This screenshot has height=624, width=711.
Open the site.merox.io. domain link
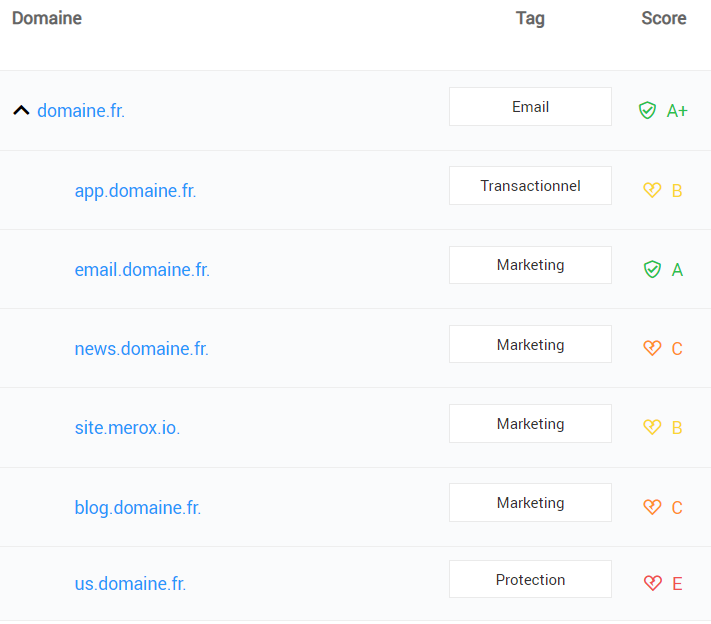127,428
